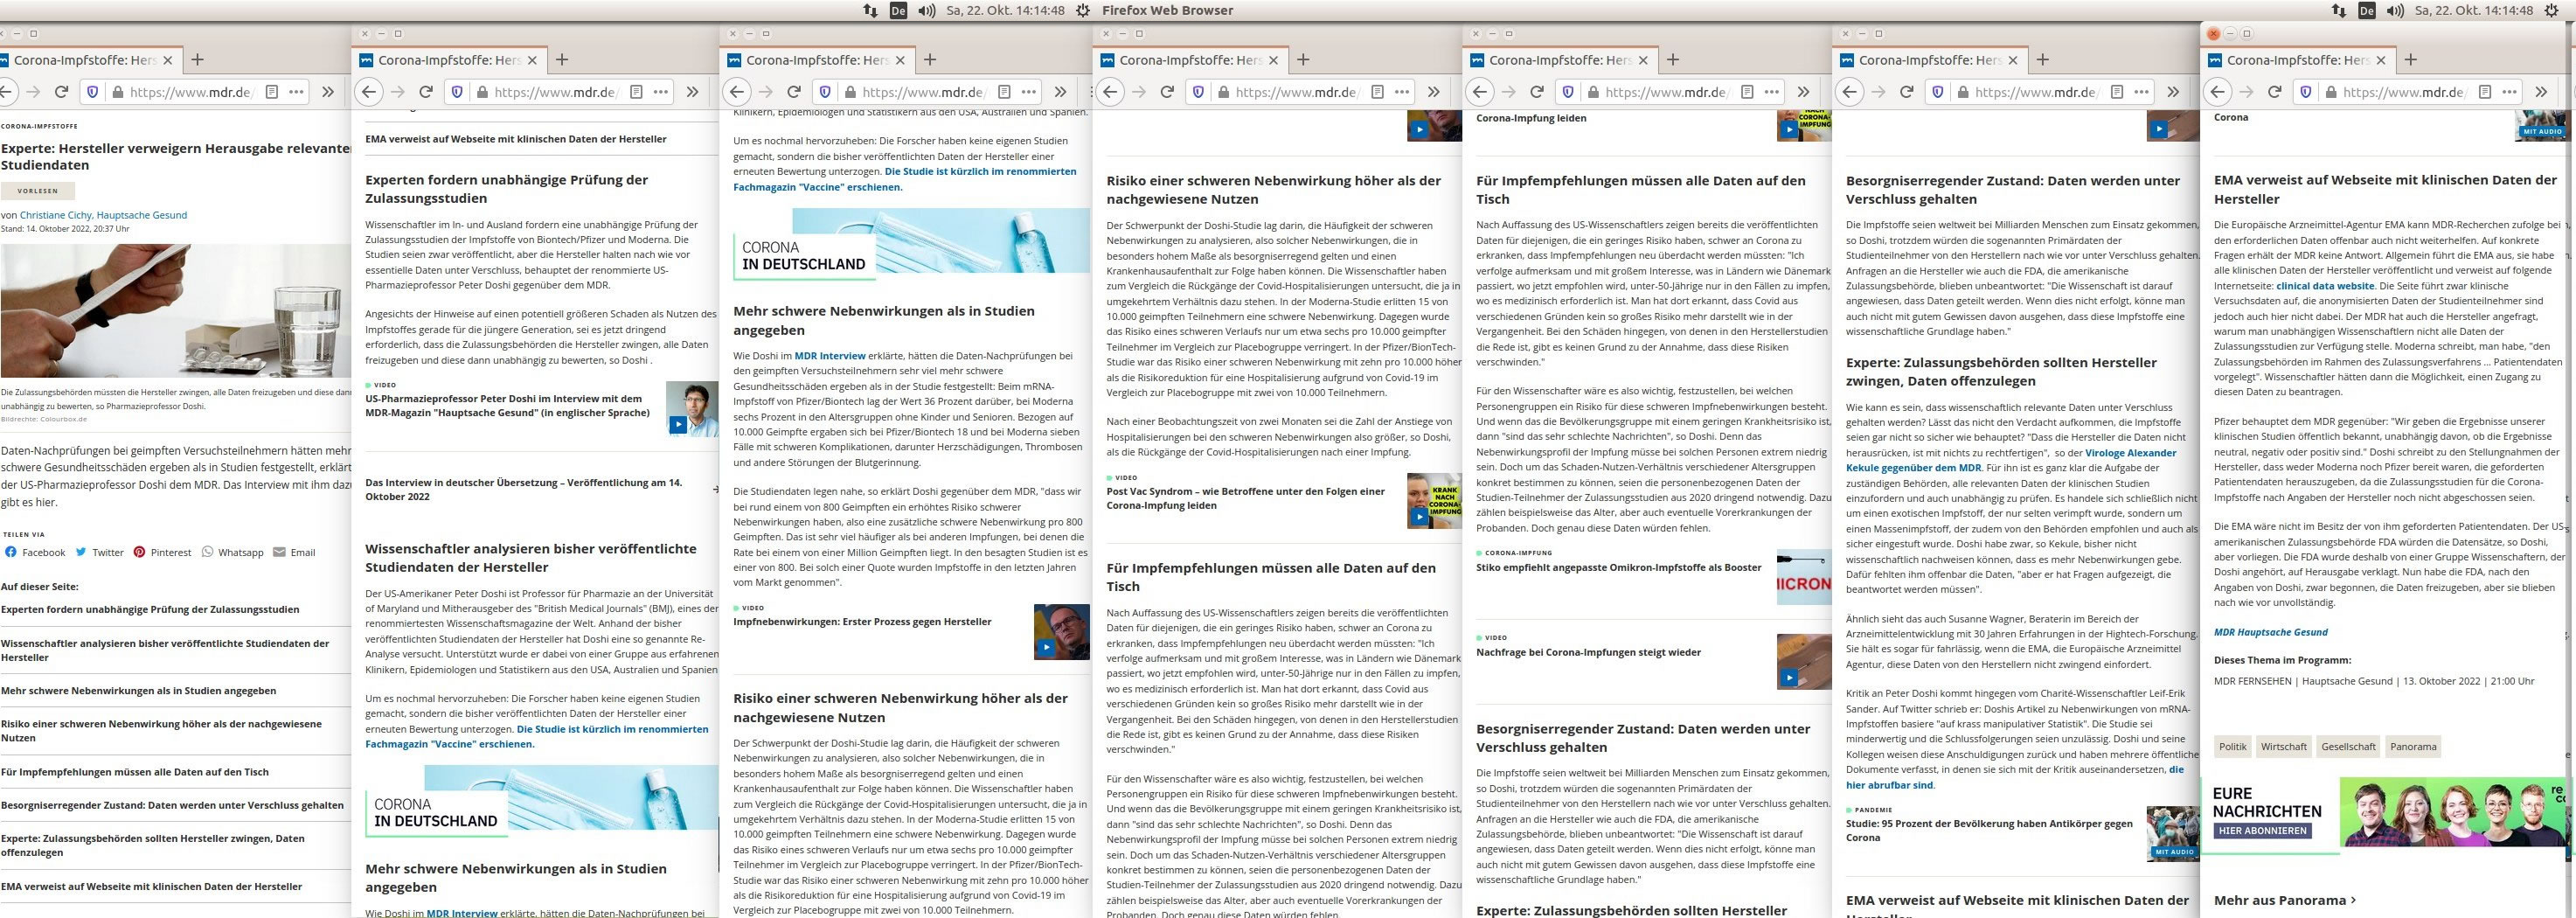Screen dimensions: 2576x918
Task: Open the Stiko Omikron-Impfstoffe teaser thumbnail
Action: coord(1804,577)
